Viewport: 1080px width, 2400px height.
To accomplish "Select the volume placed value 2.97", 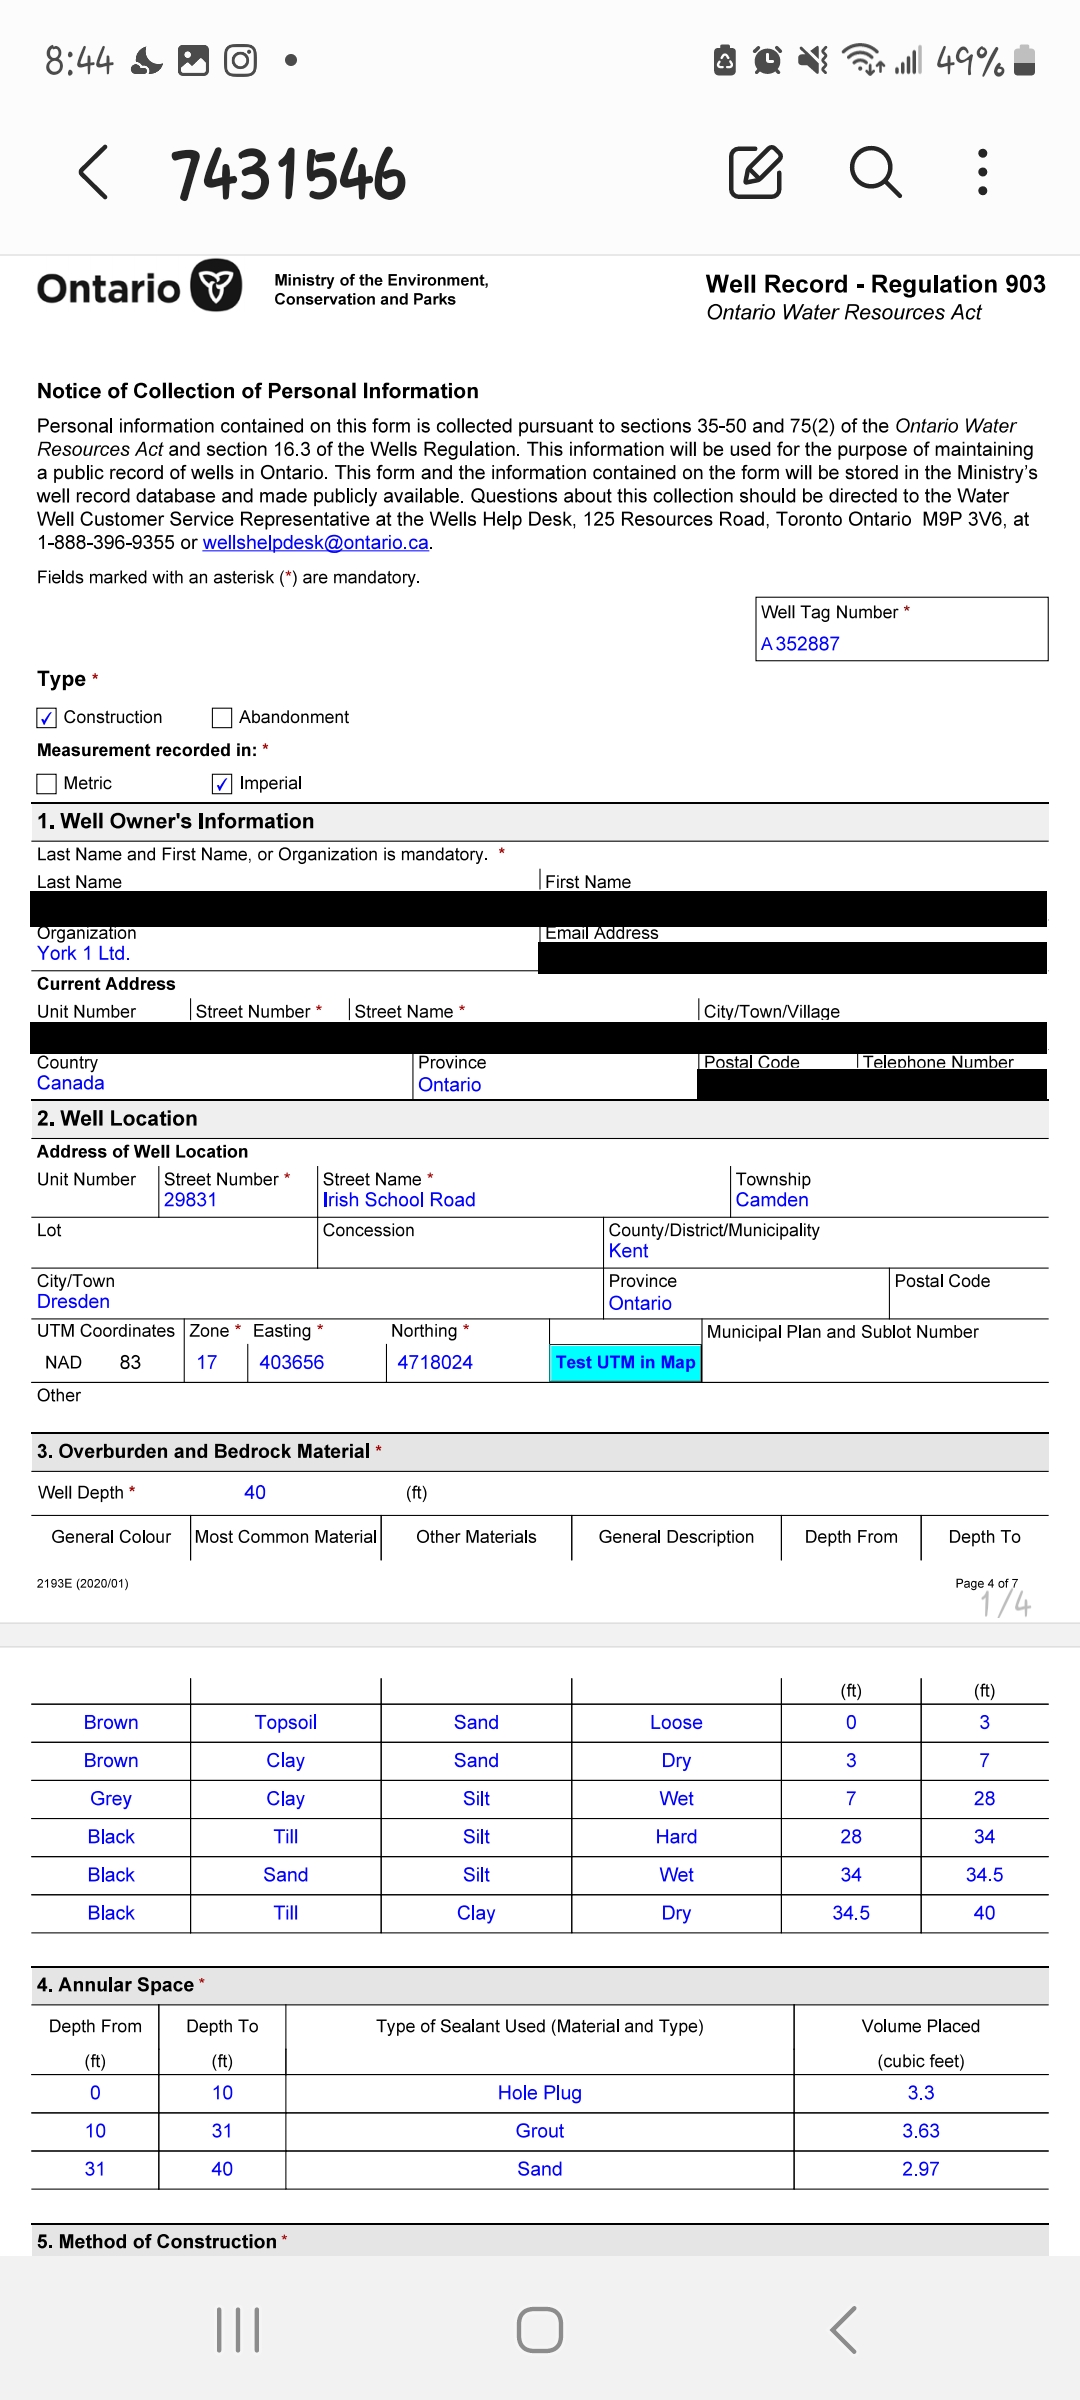I will click(x=921, y=2169).
